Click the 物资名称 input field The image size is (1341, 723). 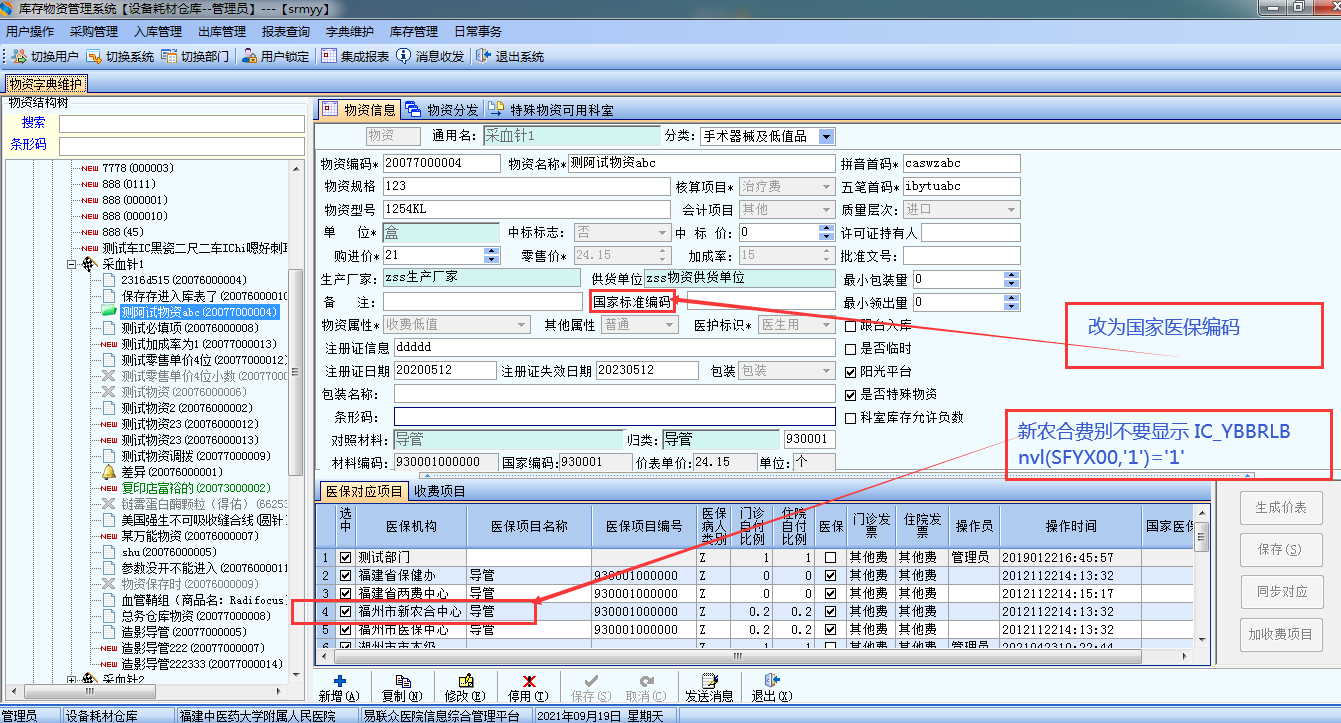pyautogui.click(x=701, y=163)
